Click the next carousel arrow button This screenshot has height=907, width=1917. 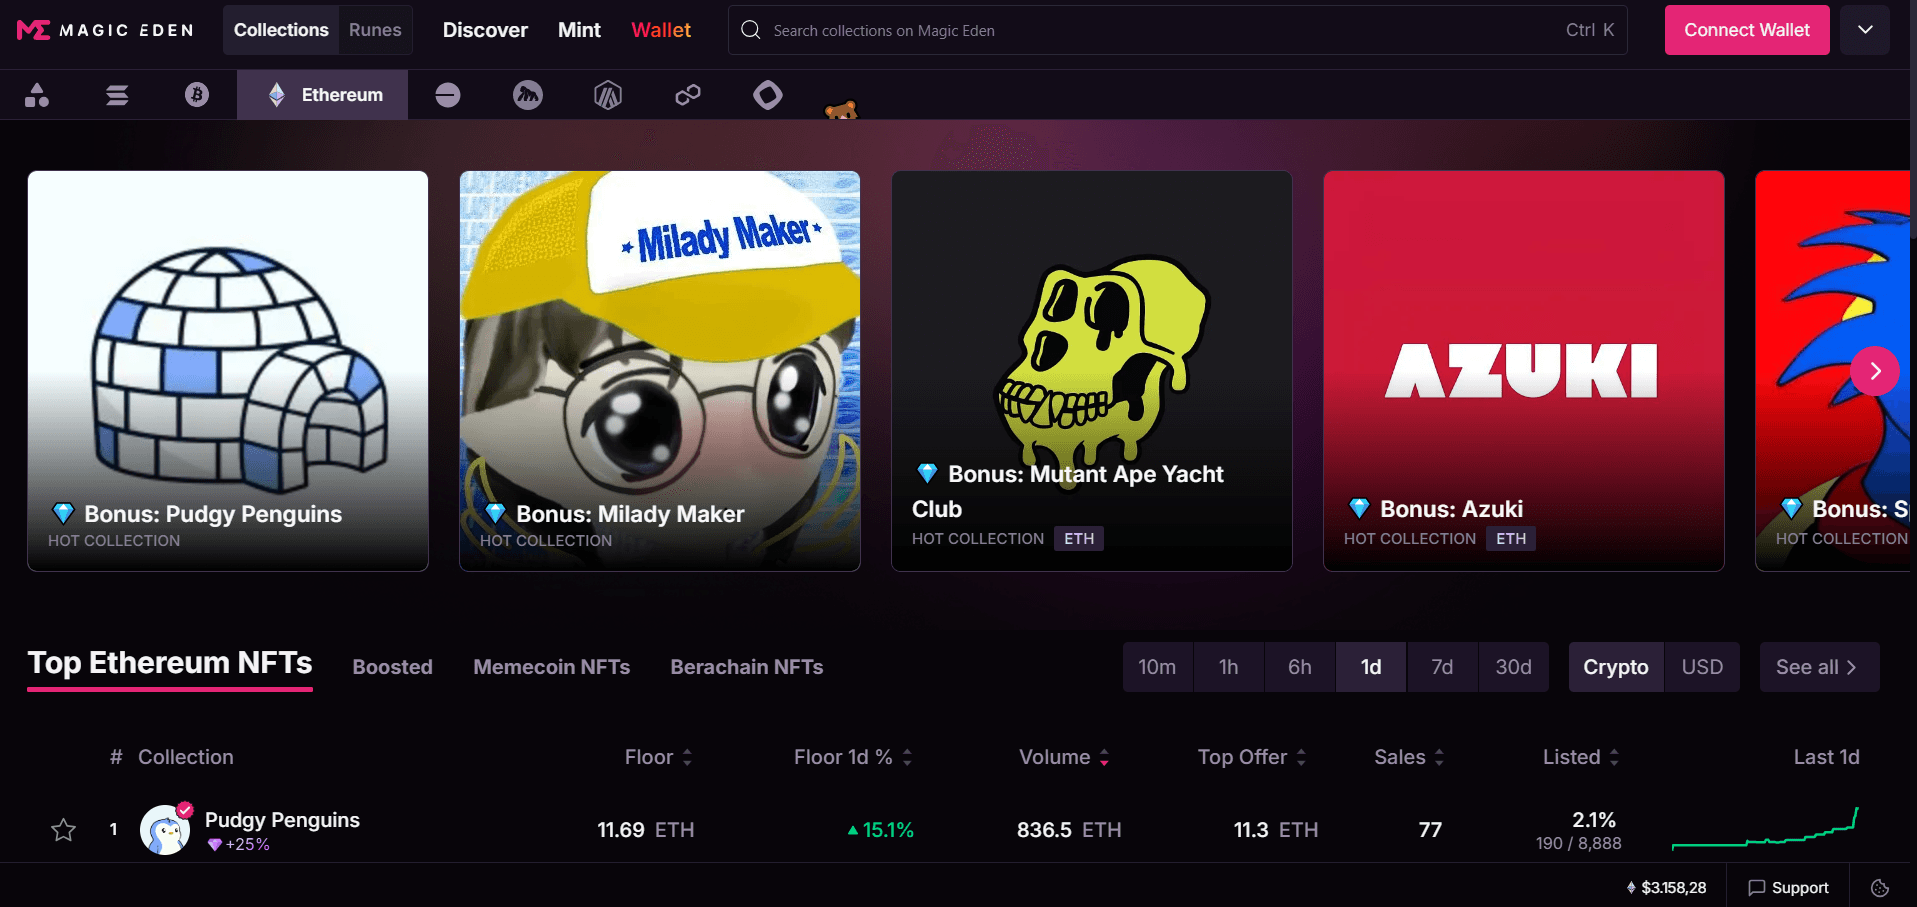click(1875, 371)
